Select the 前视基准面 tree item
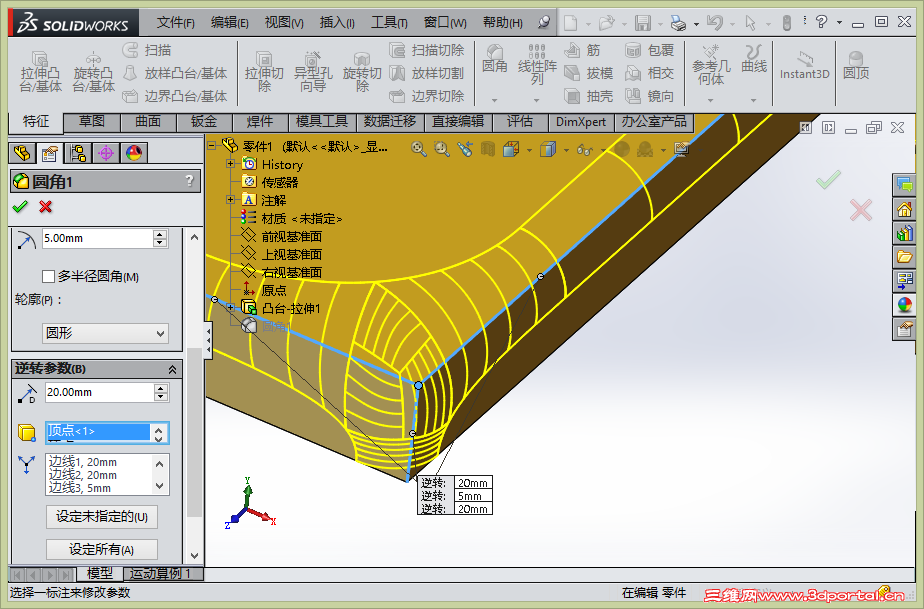 [282, 236]
